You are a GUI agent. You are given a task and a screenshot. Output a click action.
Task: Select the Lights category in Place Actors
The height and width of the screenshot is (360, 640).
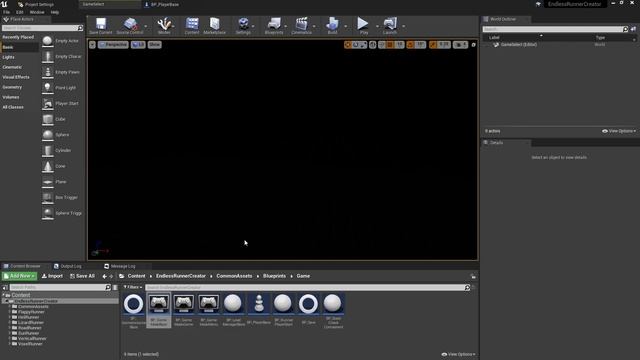pyautogui.click(x=9, y=57)
